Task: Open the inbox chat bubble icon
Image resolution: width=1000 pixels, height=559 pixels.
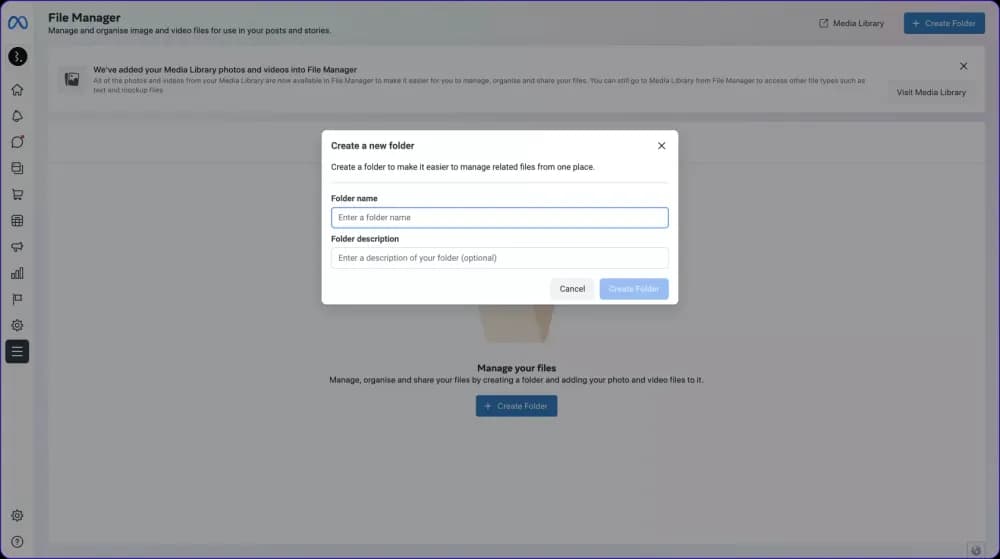Action: click(x=17, y=142)
